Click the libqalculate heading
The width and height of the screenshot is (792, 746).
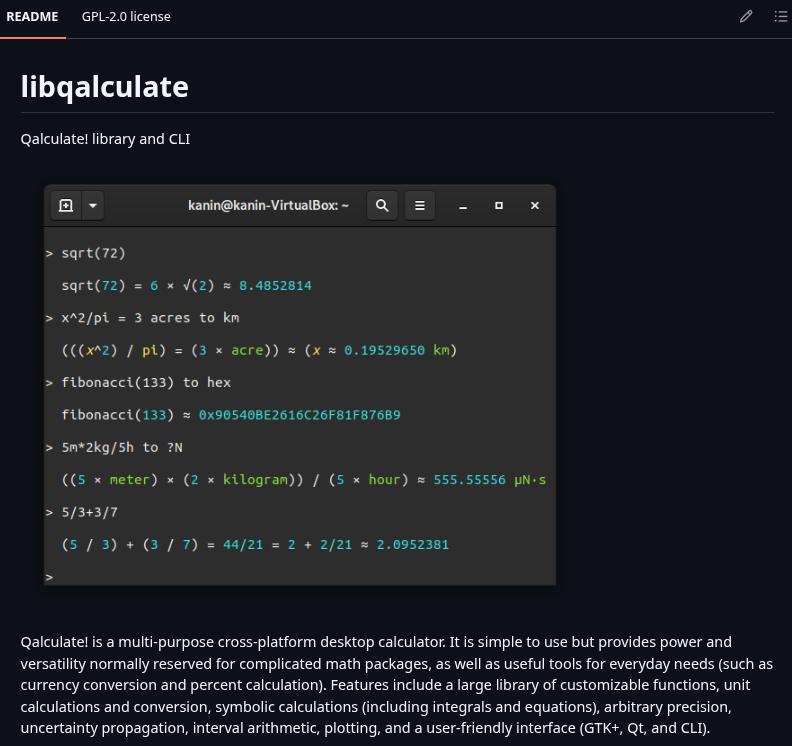(105, 86)
